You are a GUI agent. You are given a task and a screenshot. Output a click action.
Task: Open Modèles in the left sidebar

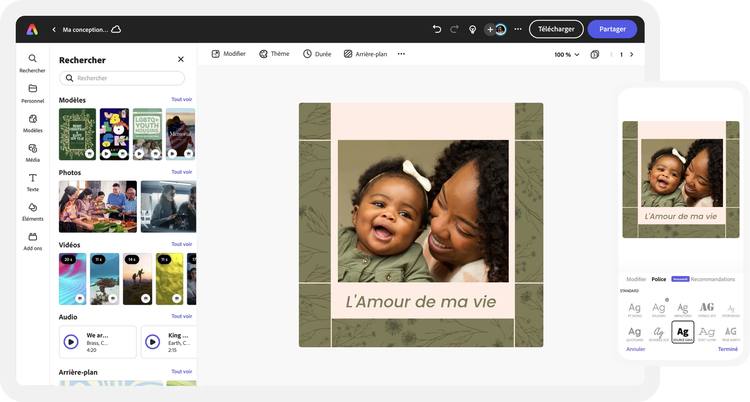pyautogui.click(x=33, y=123)
